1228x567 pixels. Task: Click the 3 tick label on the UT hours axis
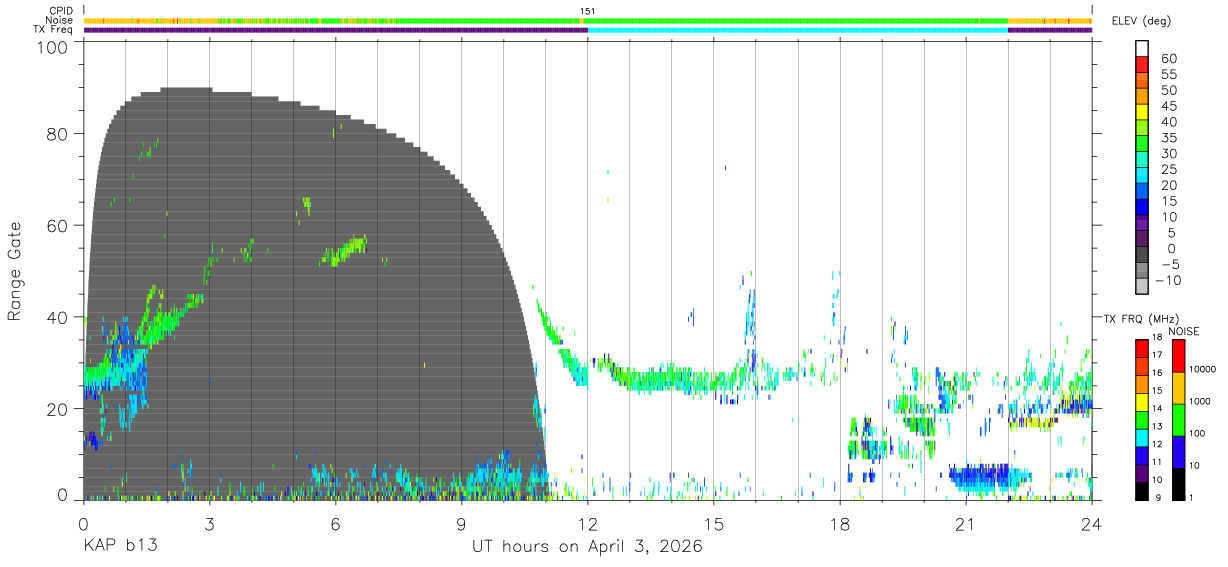209,524
